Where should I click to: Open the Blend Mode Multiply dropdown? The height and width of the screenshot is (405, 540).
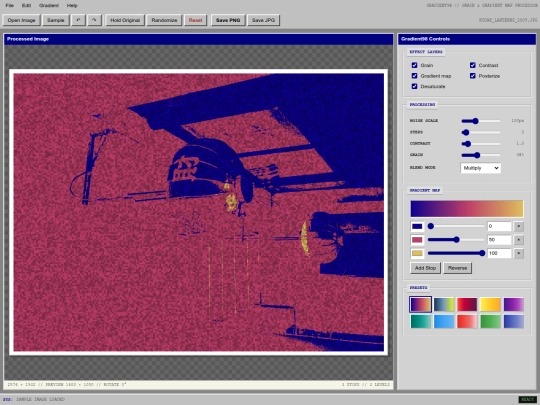(480, 168)
